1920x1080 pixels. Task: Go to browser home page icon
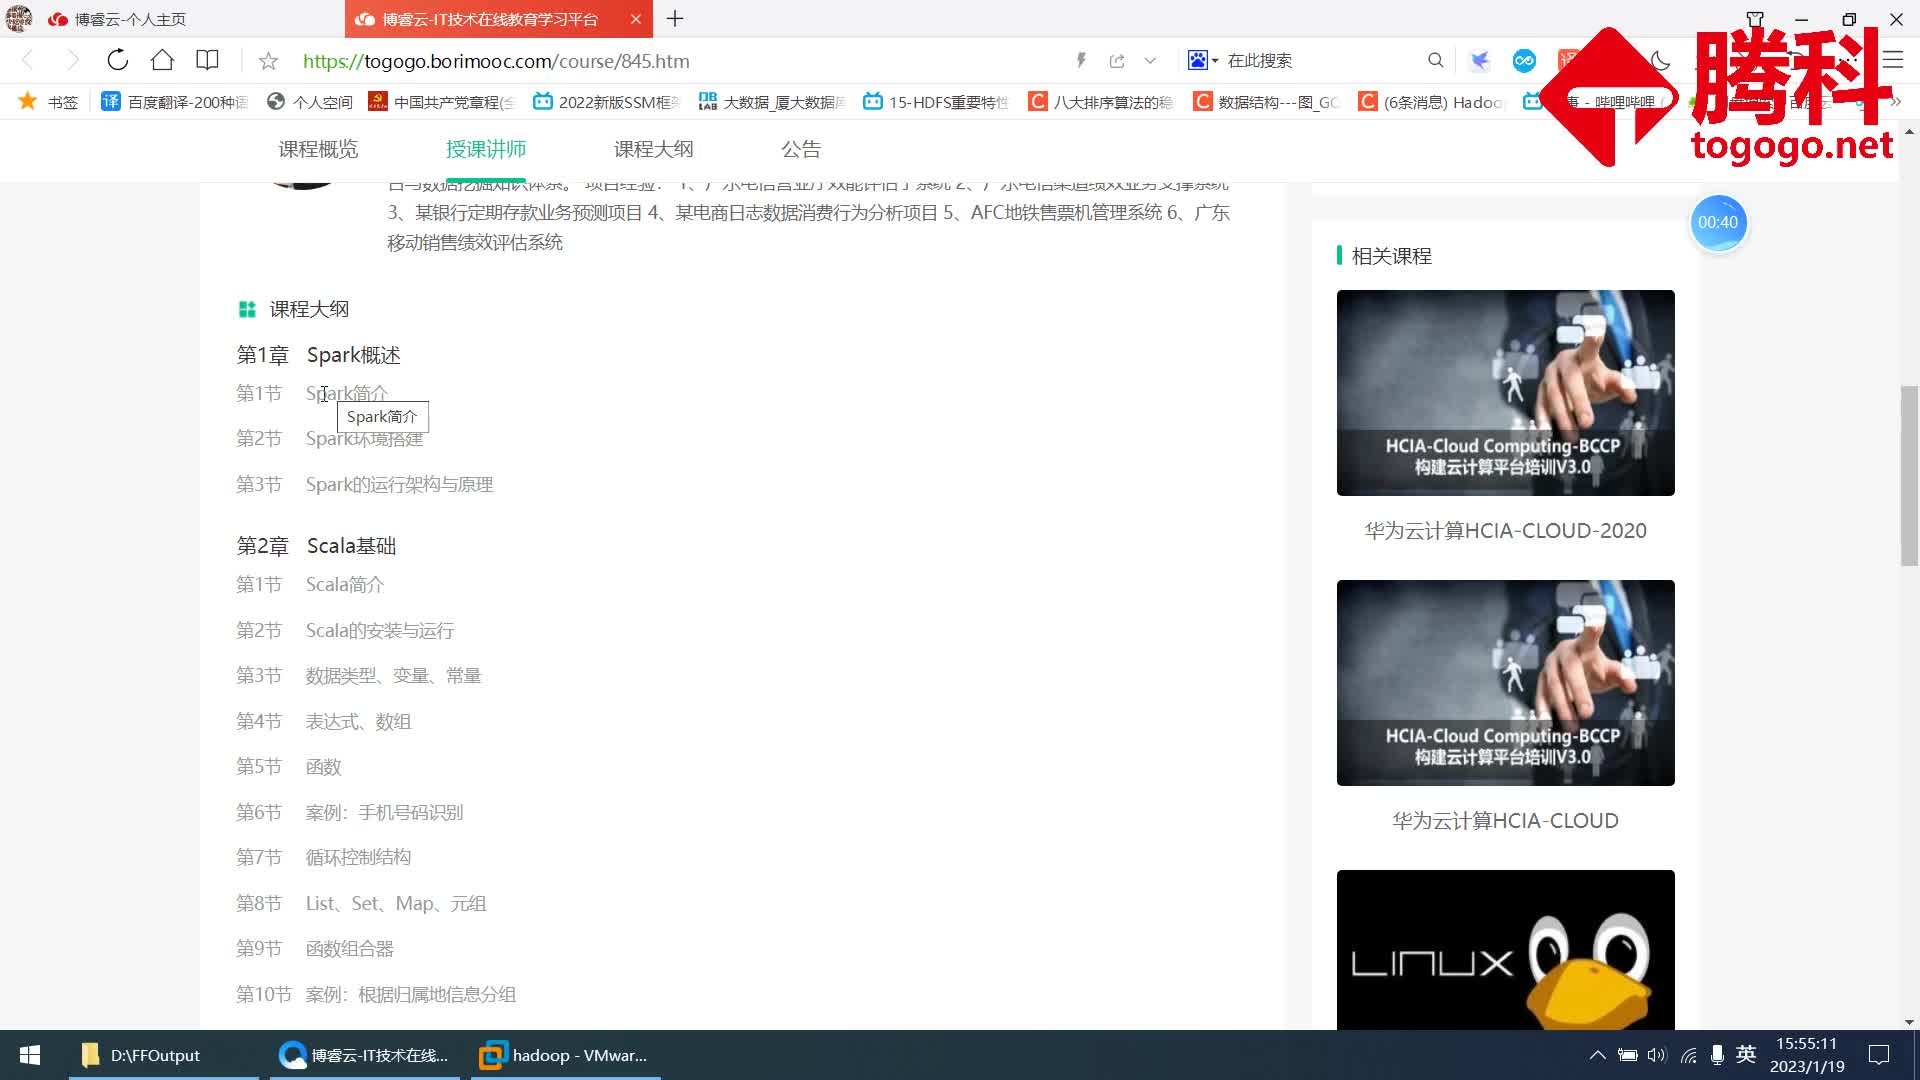point(162,60)
